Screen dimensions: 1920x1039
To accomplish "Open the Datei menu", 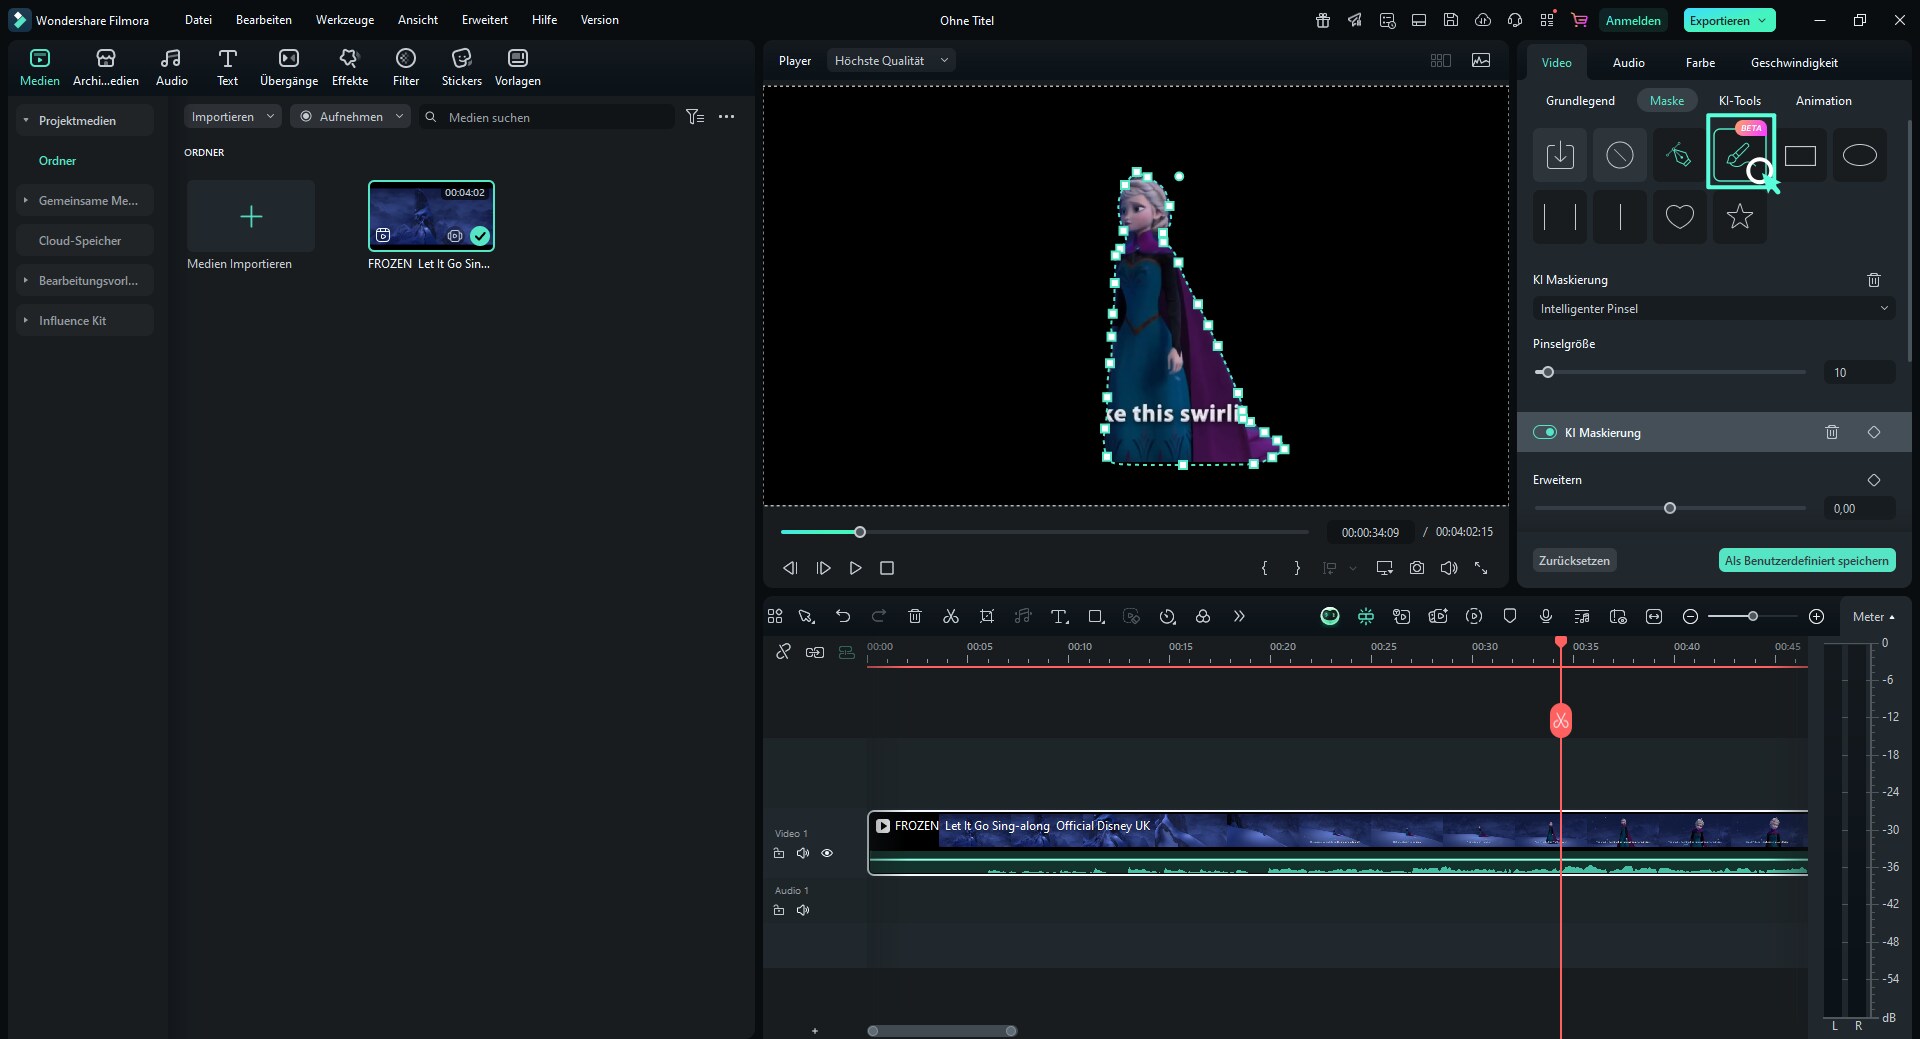I will tap(198, 20).
